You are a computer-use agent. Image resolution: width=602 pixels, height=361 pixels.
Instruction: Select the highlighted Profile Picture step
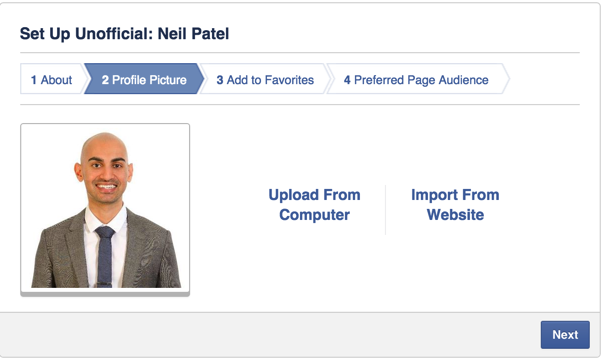[144, 80]
